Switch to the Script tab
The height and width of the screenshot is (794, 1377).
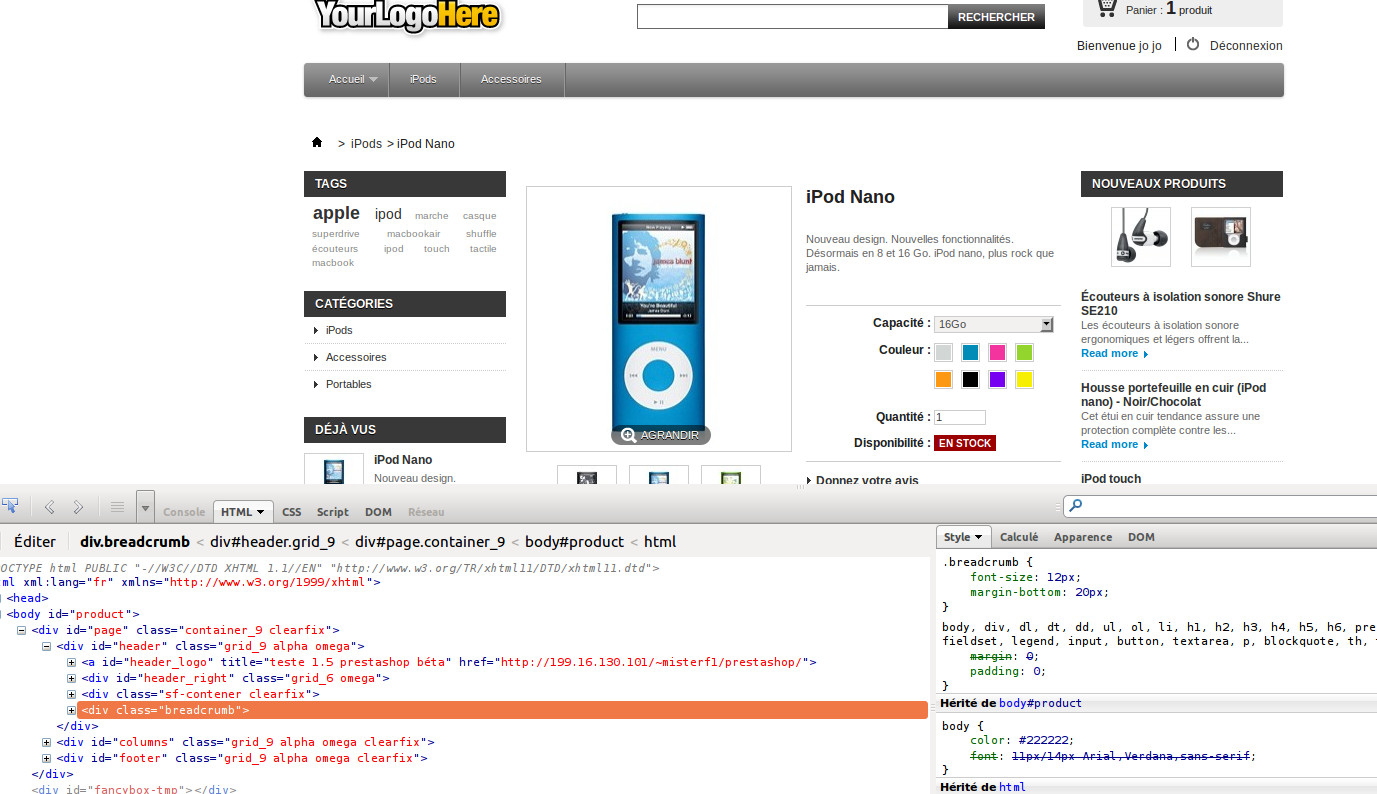point(333,512)
